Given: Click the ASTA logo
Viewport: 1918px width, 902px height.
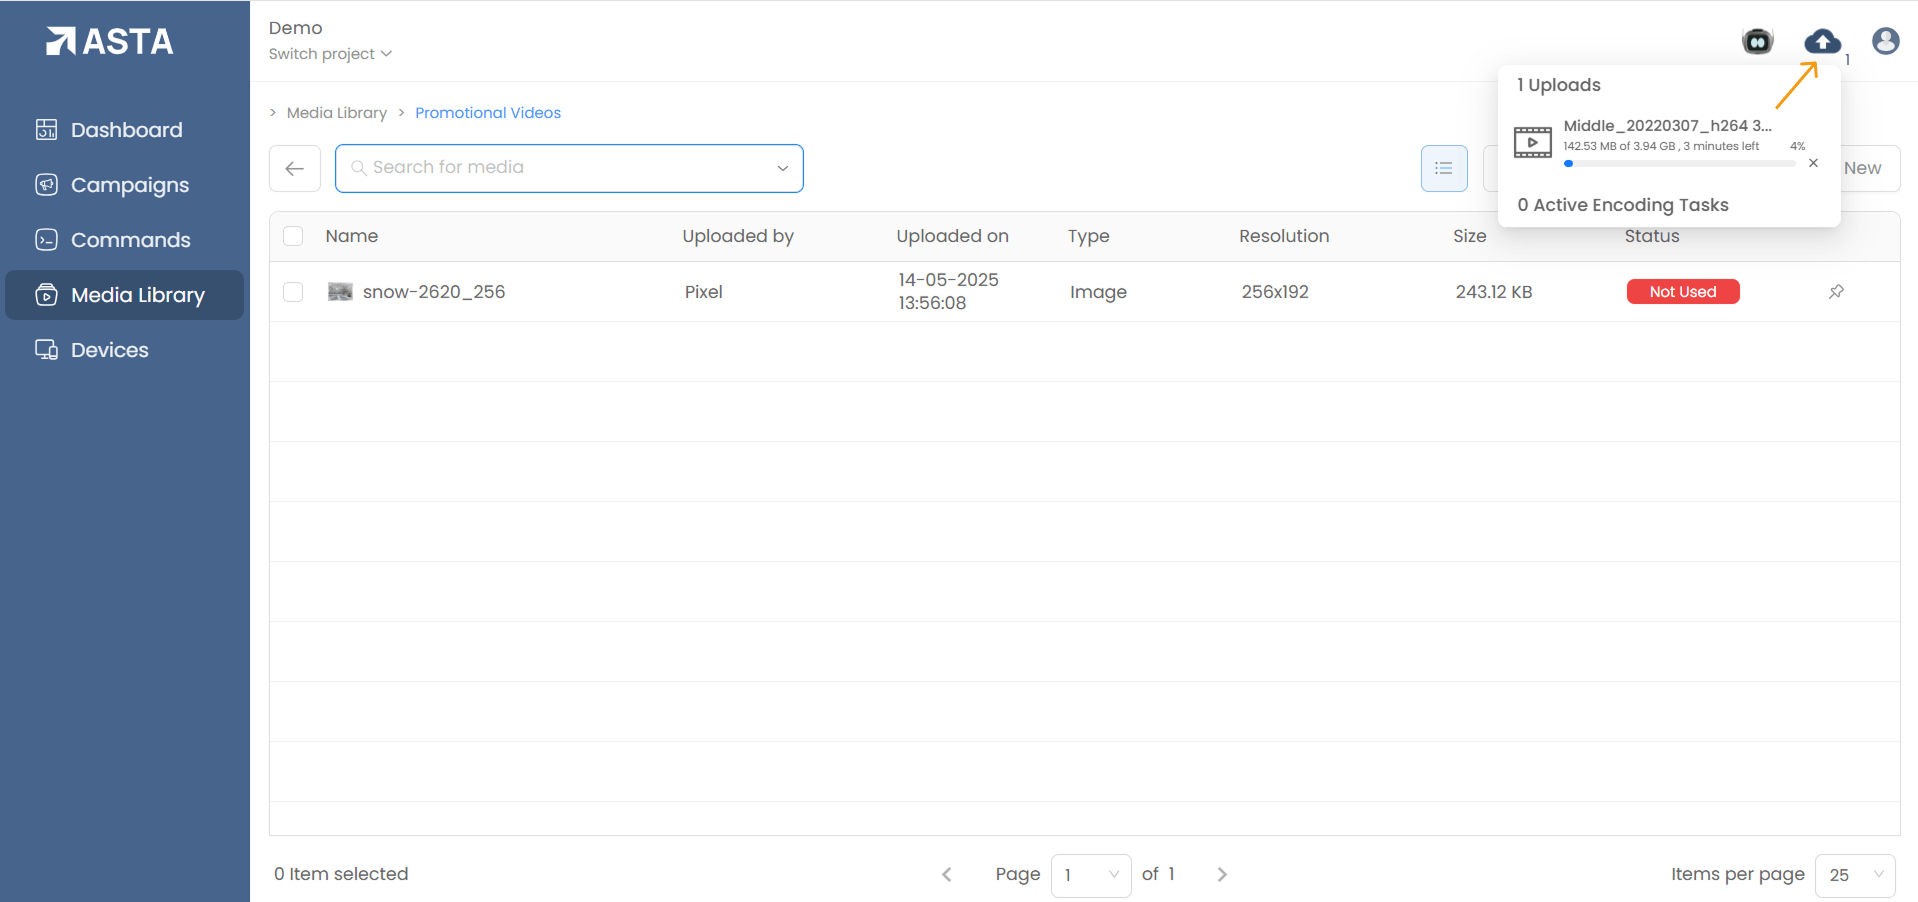Looking at the screenshot, I should pyautogui.click(x=110, y=41).
